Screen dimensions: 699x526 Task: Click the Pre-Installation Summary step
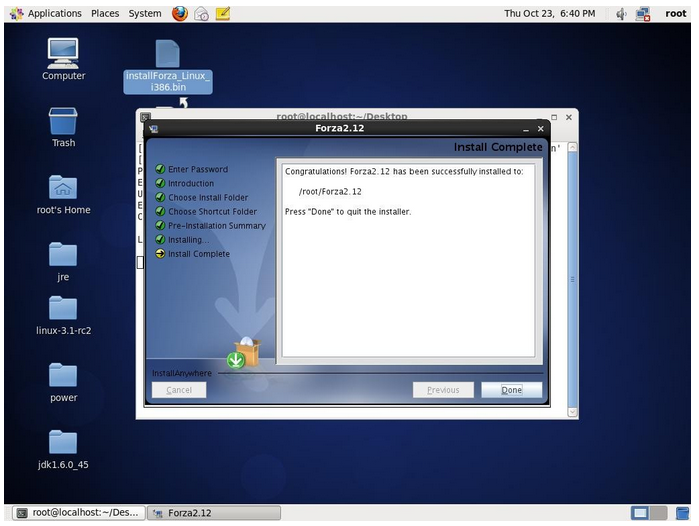coord(217,226)
